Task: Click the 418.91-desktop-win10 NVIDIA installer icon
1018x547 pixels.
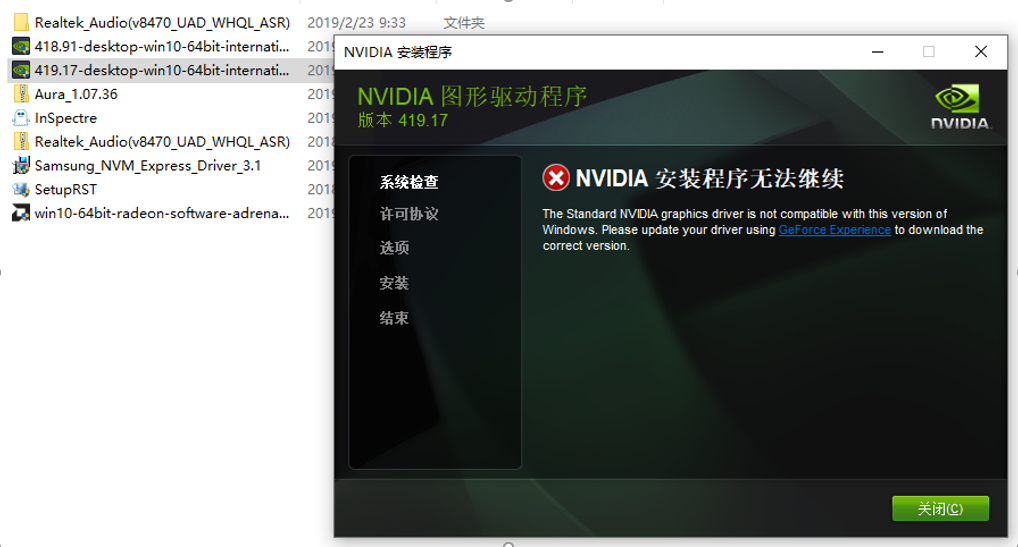Action: tap(21, 46)
